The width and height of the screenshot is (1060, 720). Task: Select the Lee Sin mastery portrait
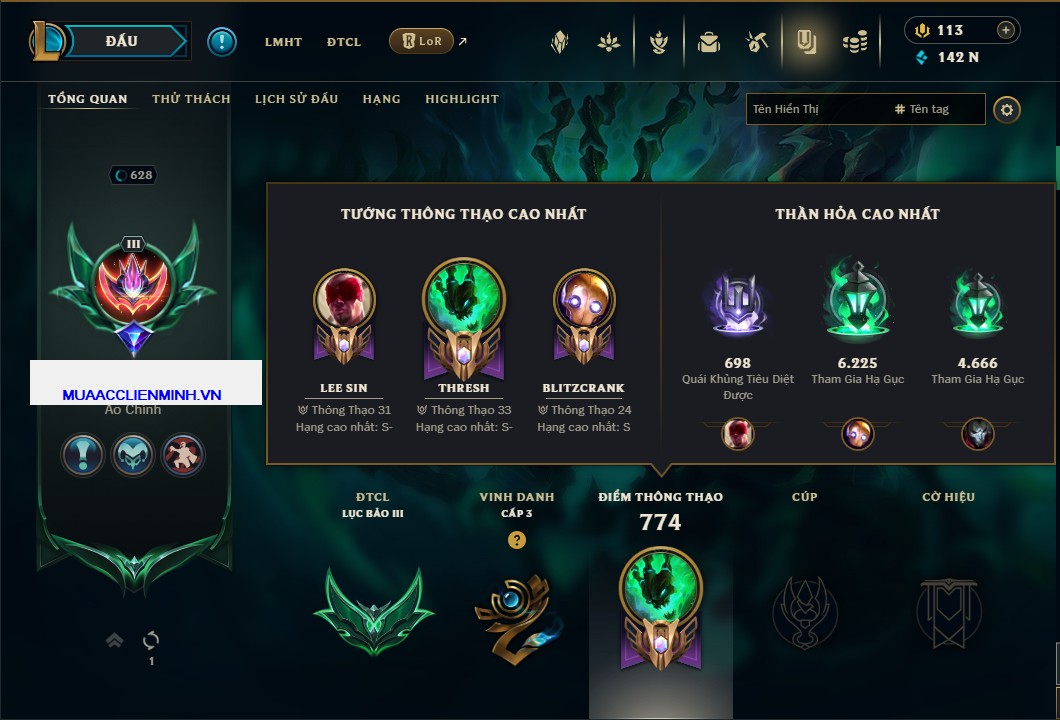tap(344, 316)
